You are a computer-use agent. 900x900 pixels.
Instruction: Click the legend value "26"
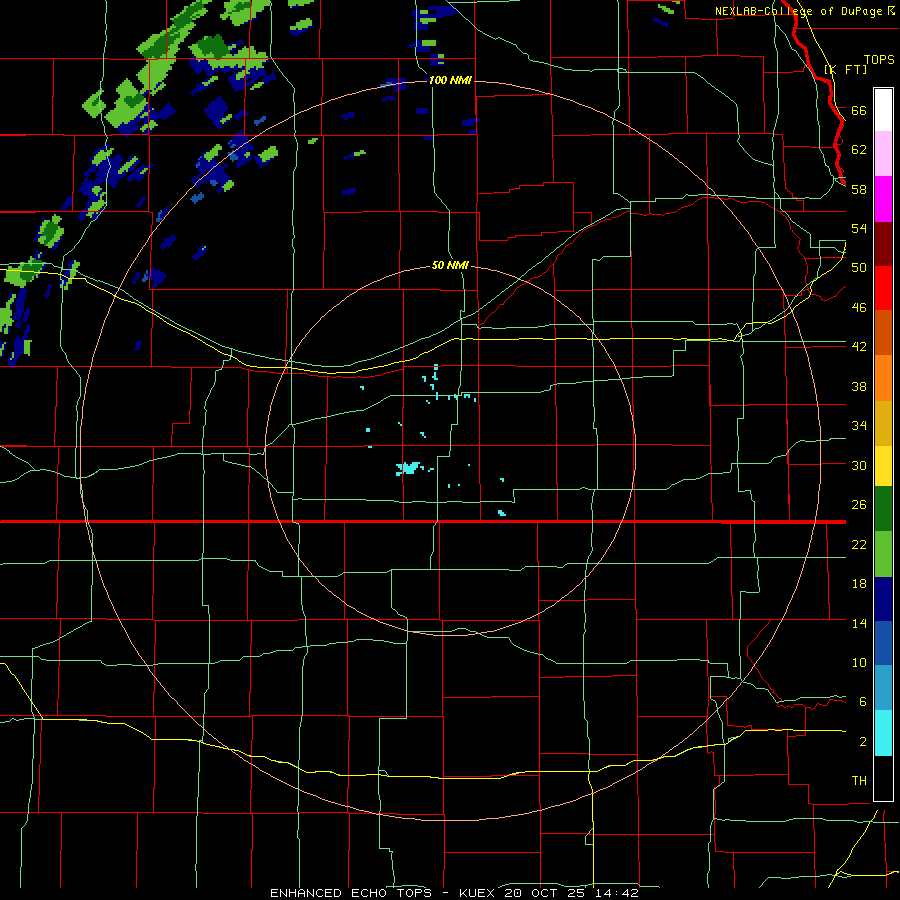[859, 505]
